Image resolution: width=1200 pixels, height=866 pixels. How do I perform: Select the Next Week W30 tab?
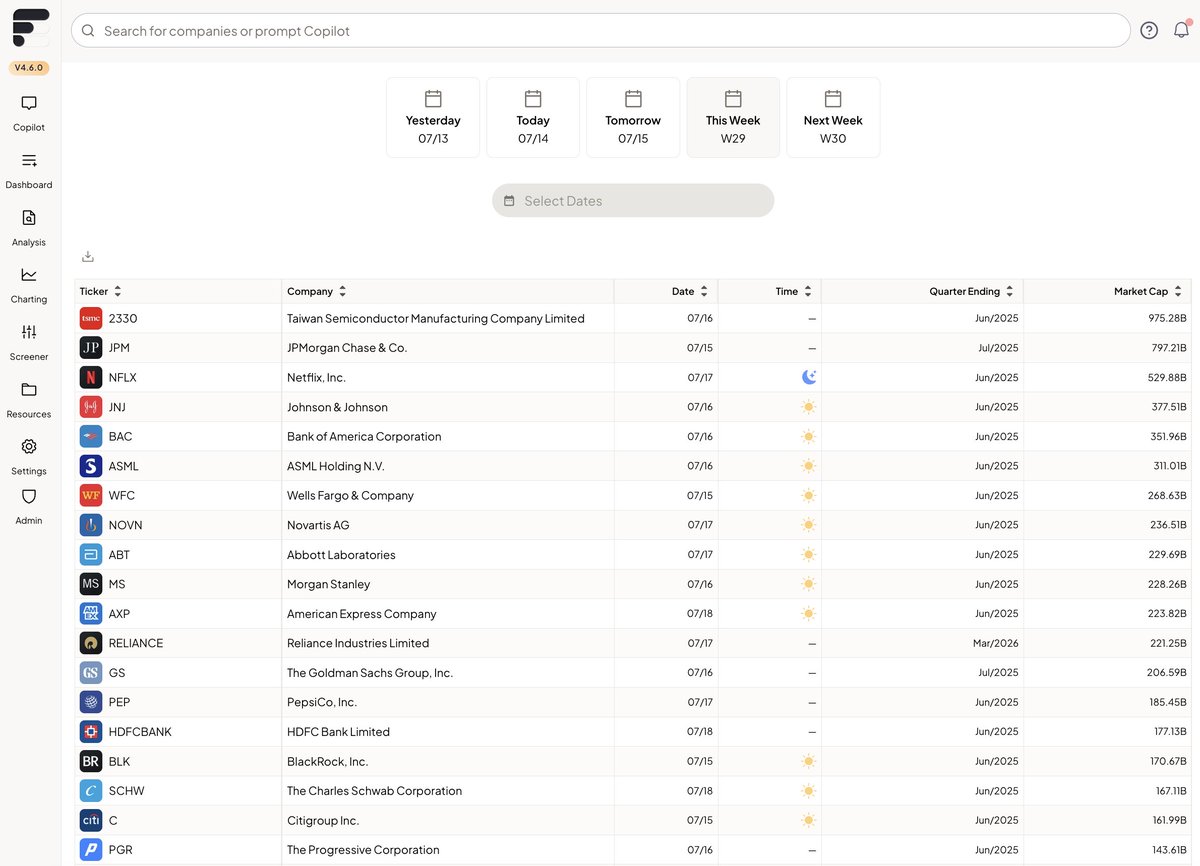pyautogui.click(x=833, y=118)
